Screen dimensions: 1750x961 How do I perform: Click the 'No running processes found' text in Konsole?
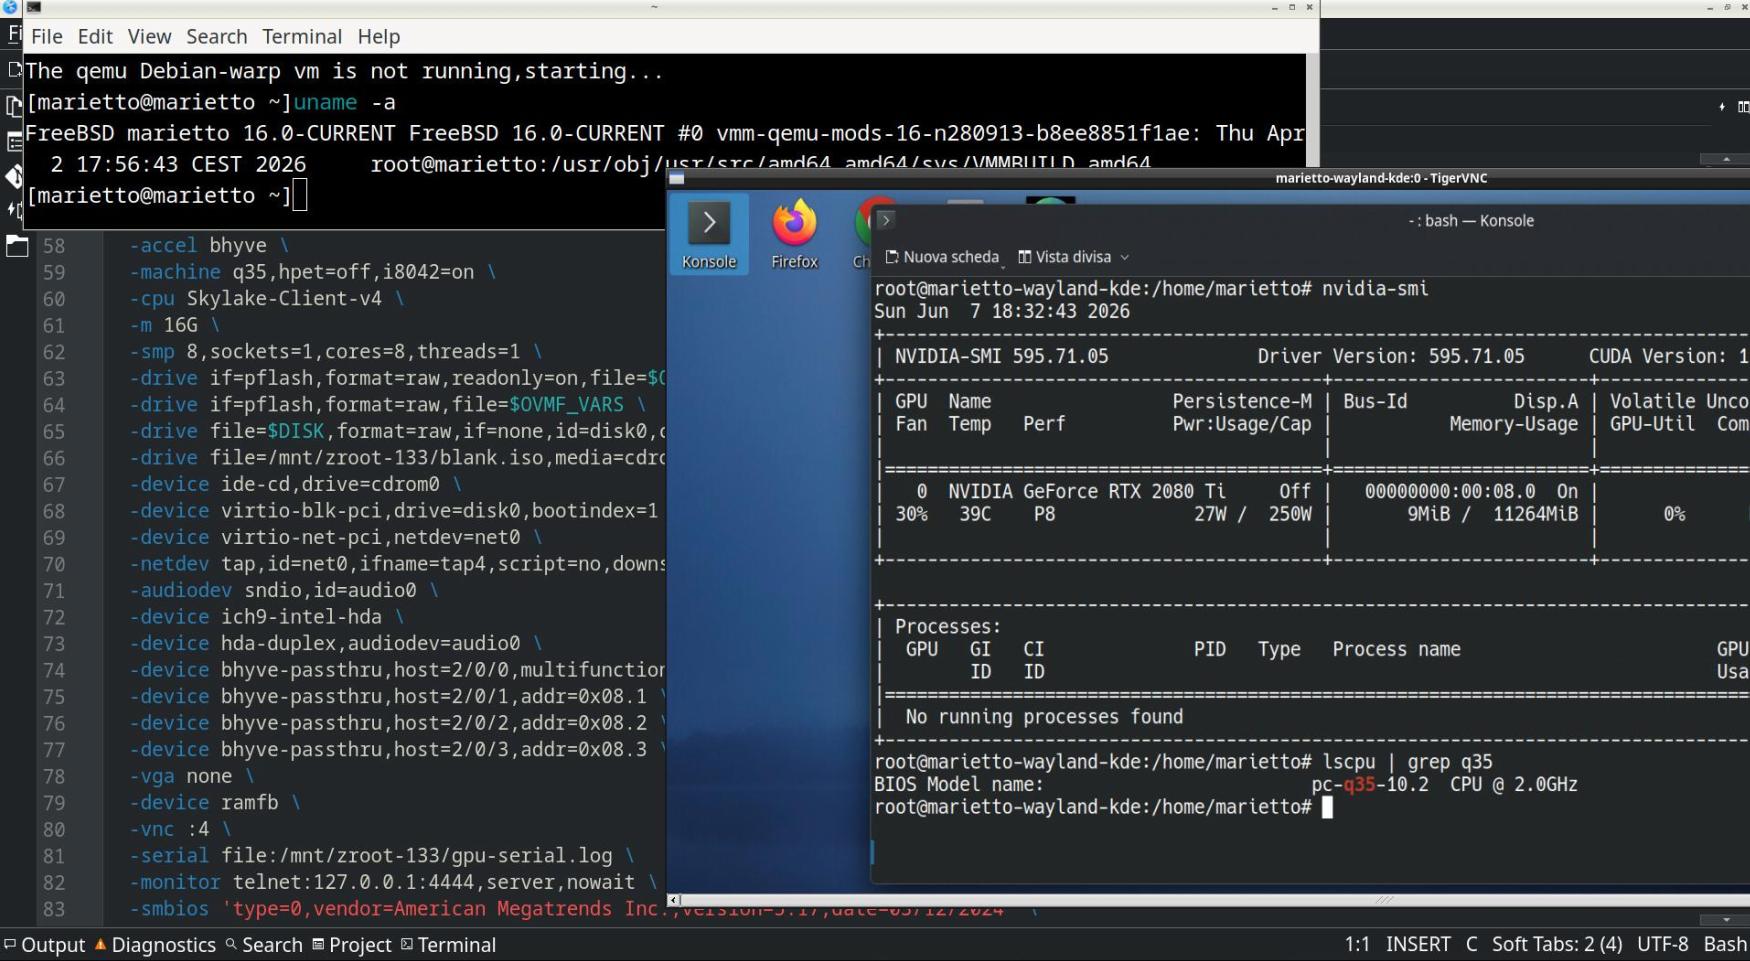coord(1044,717)
